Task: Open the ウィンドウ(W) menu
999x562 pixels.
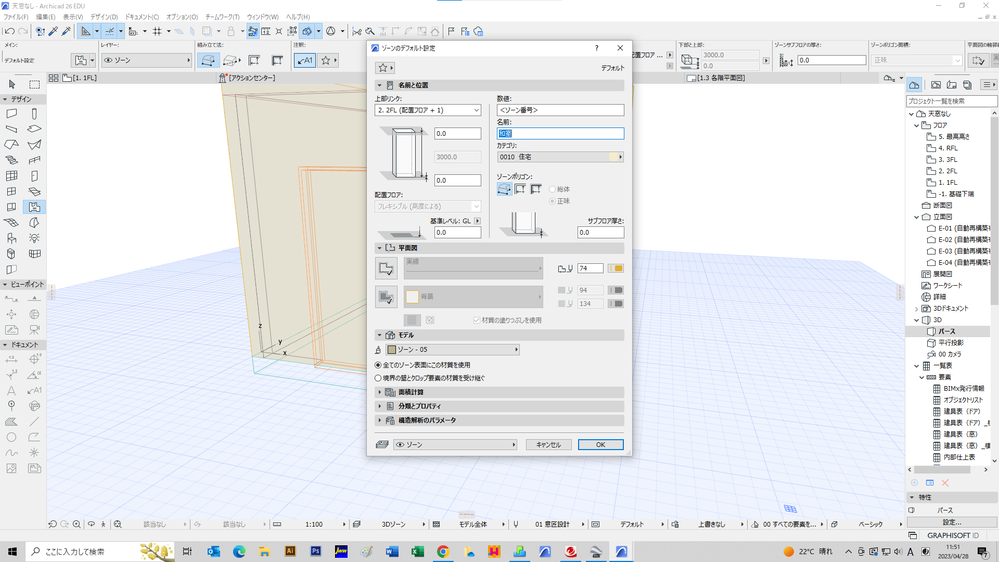Action: click(x=262, y=17)
